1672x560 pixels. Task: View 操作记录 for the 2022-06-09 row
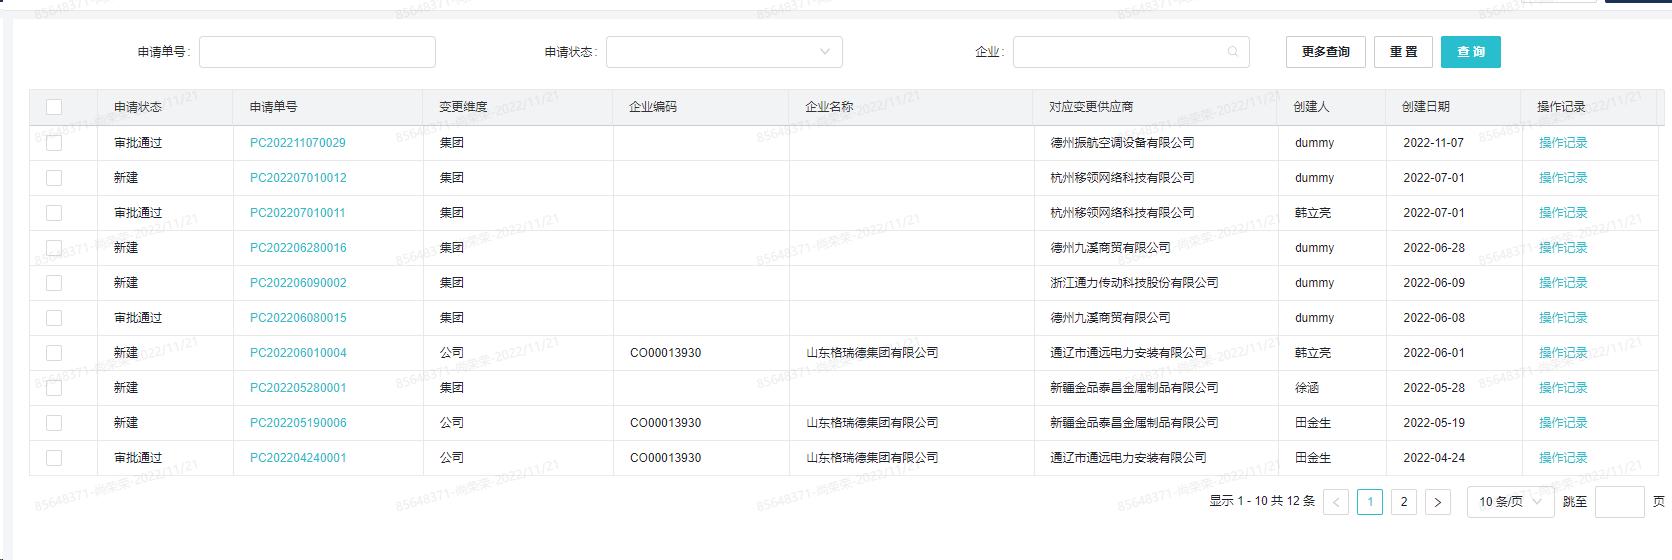(1562, 283)
